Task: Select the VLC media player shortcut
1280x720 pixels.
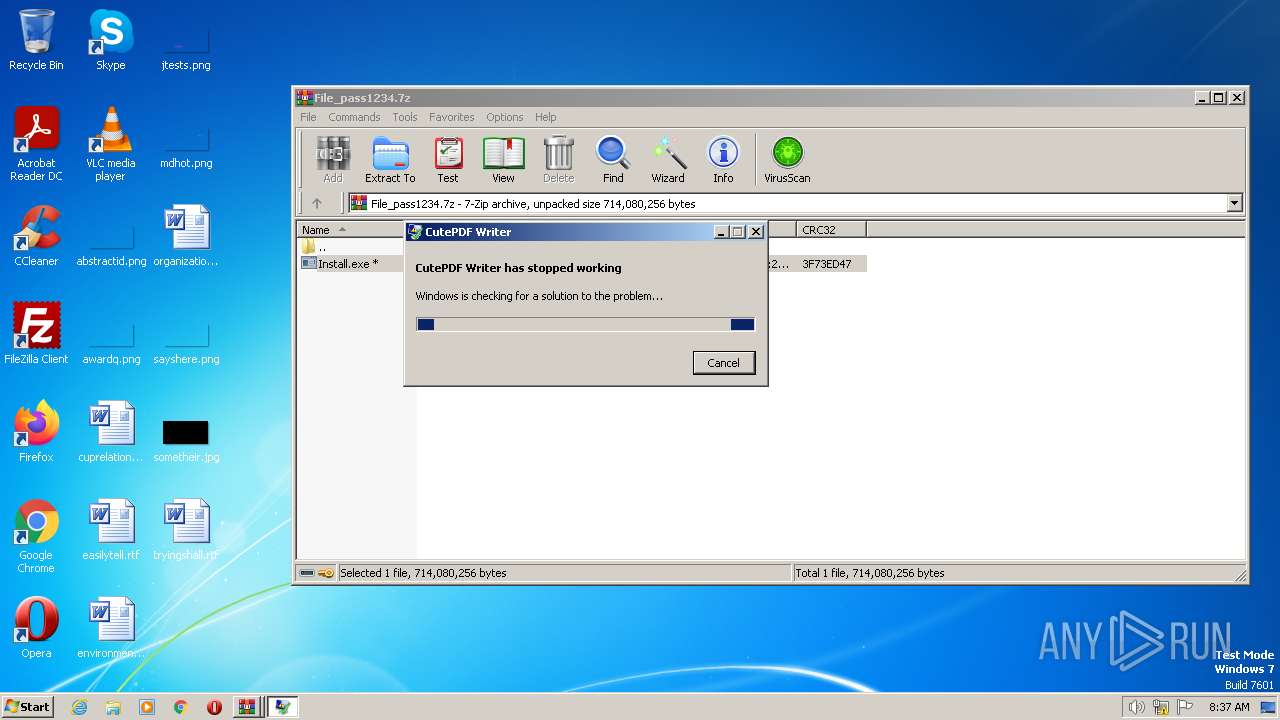Action: [110, 144]
